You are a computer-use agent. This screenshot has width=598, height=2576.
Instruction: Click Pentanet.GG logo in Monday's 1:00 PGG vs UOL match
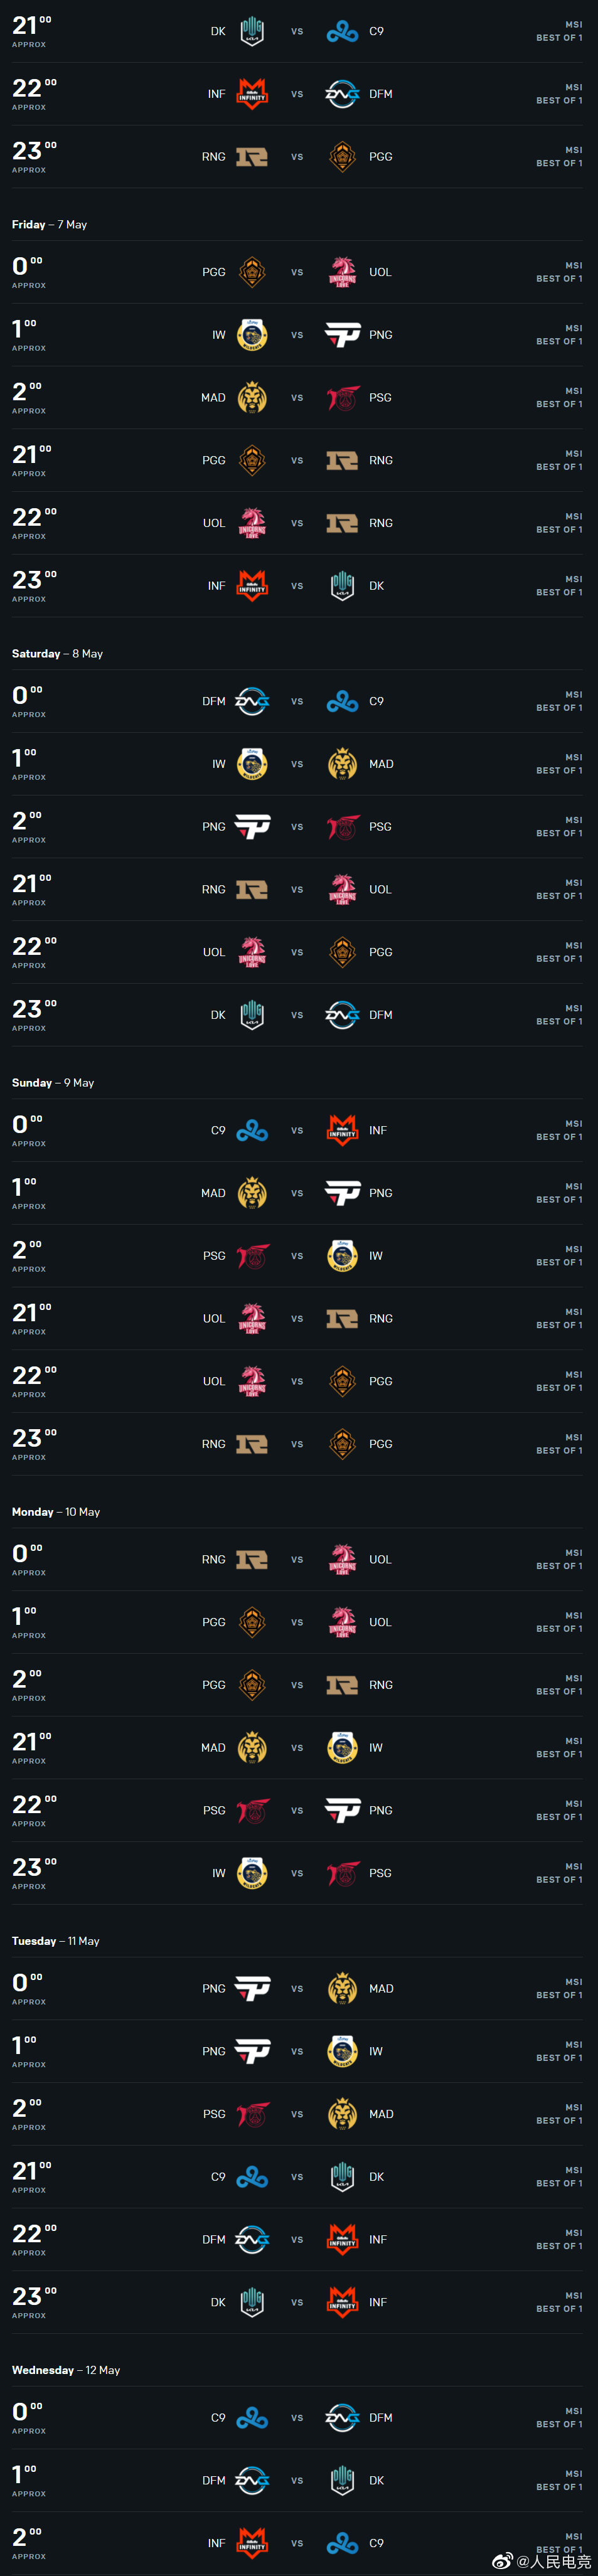(x=252, y=1622)
